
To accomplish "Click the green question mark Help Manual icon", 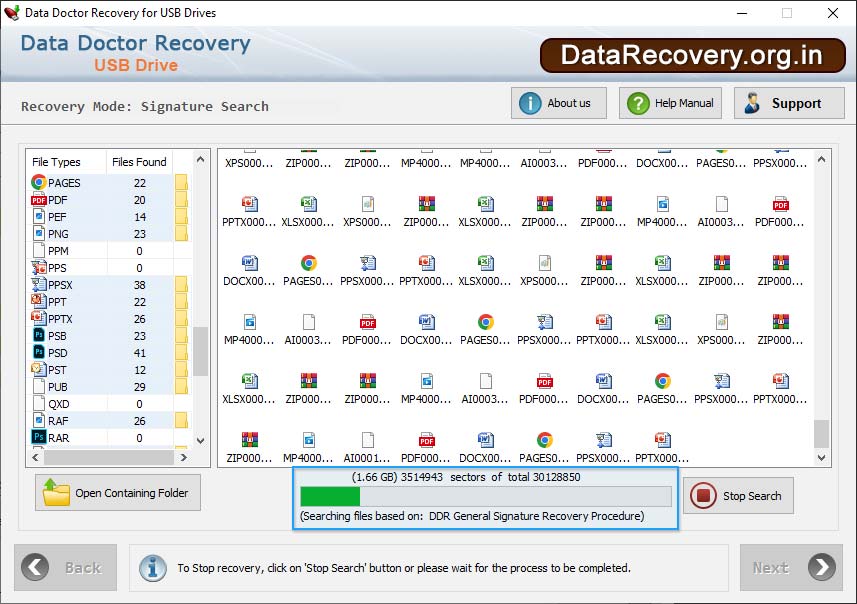I will click(x=638, y=103).
